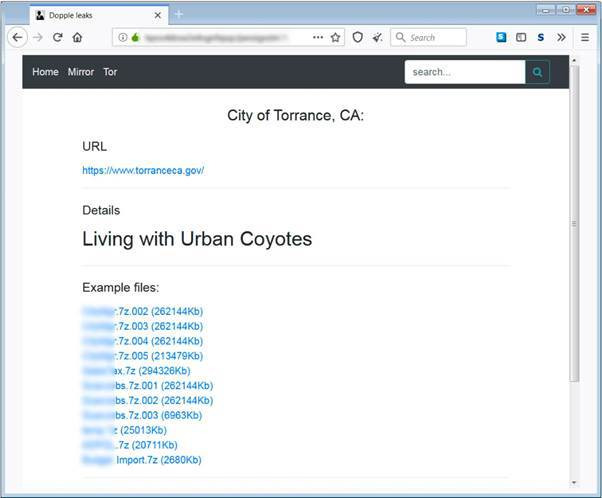Screen dimensions: 602x498
Task: Maximize the browser window
Action: (566, 10)
